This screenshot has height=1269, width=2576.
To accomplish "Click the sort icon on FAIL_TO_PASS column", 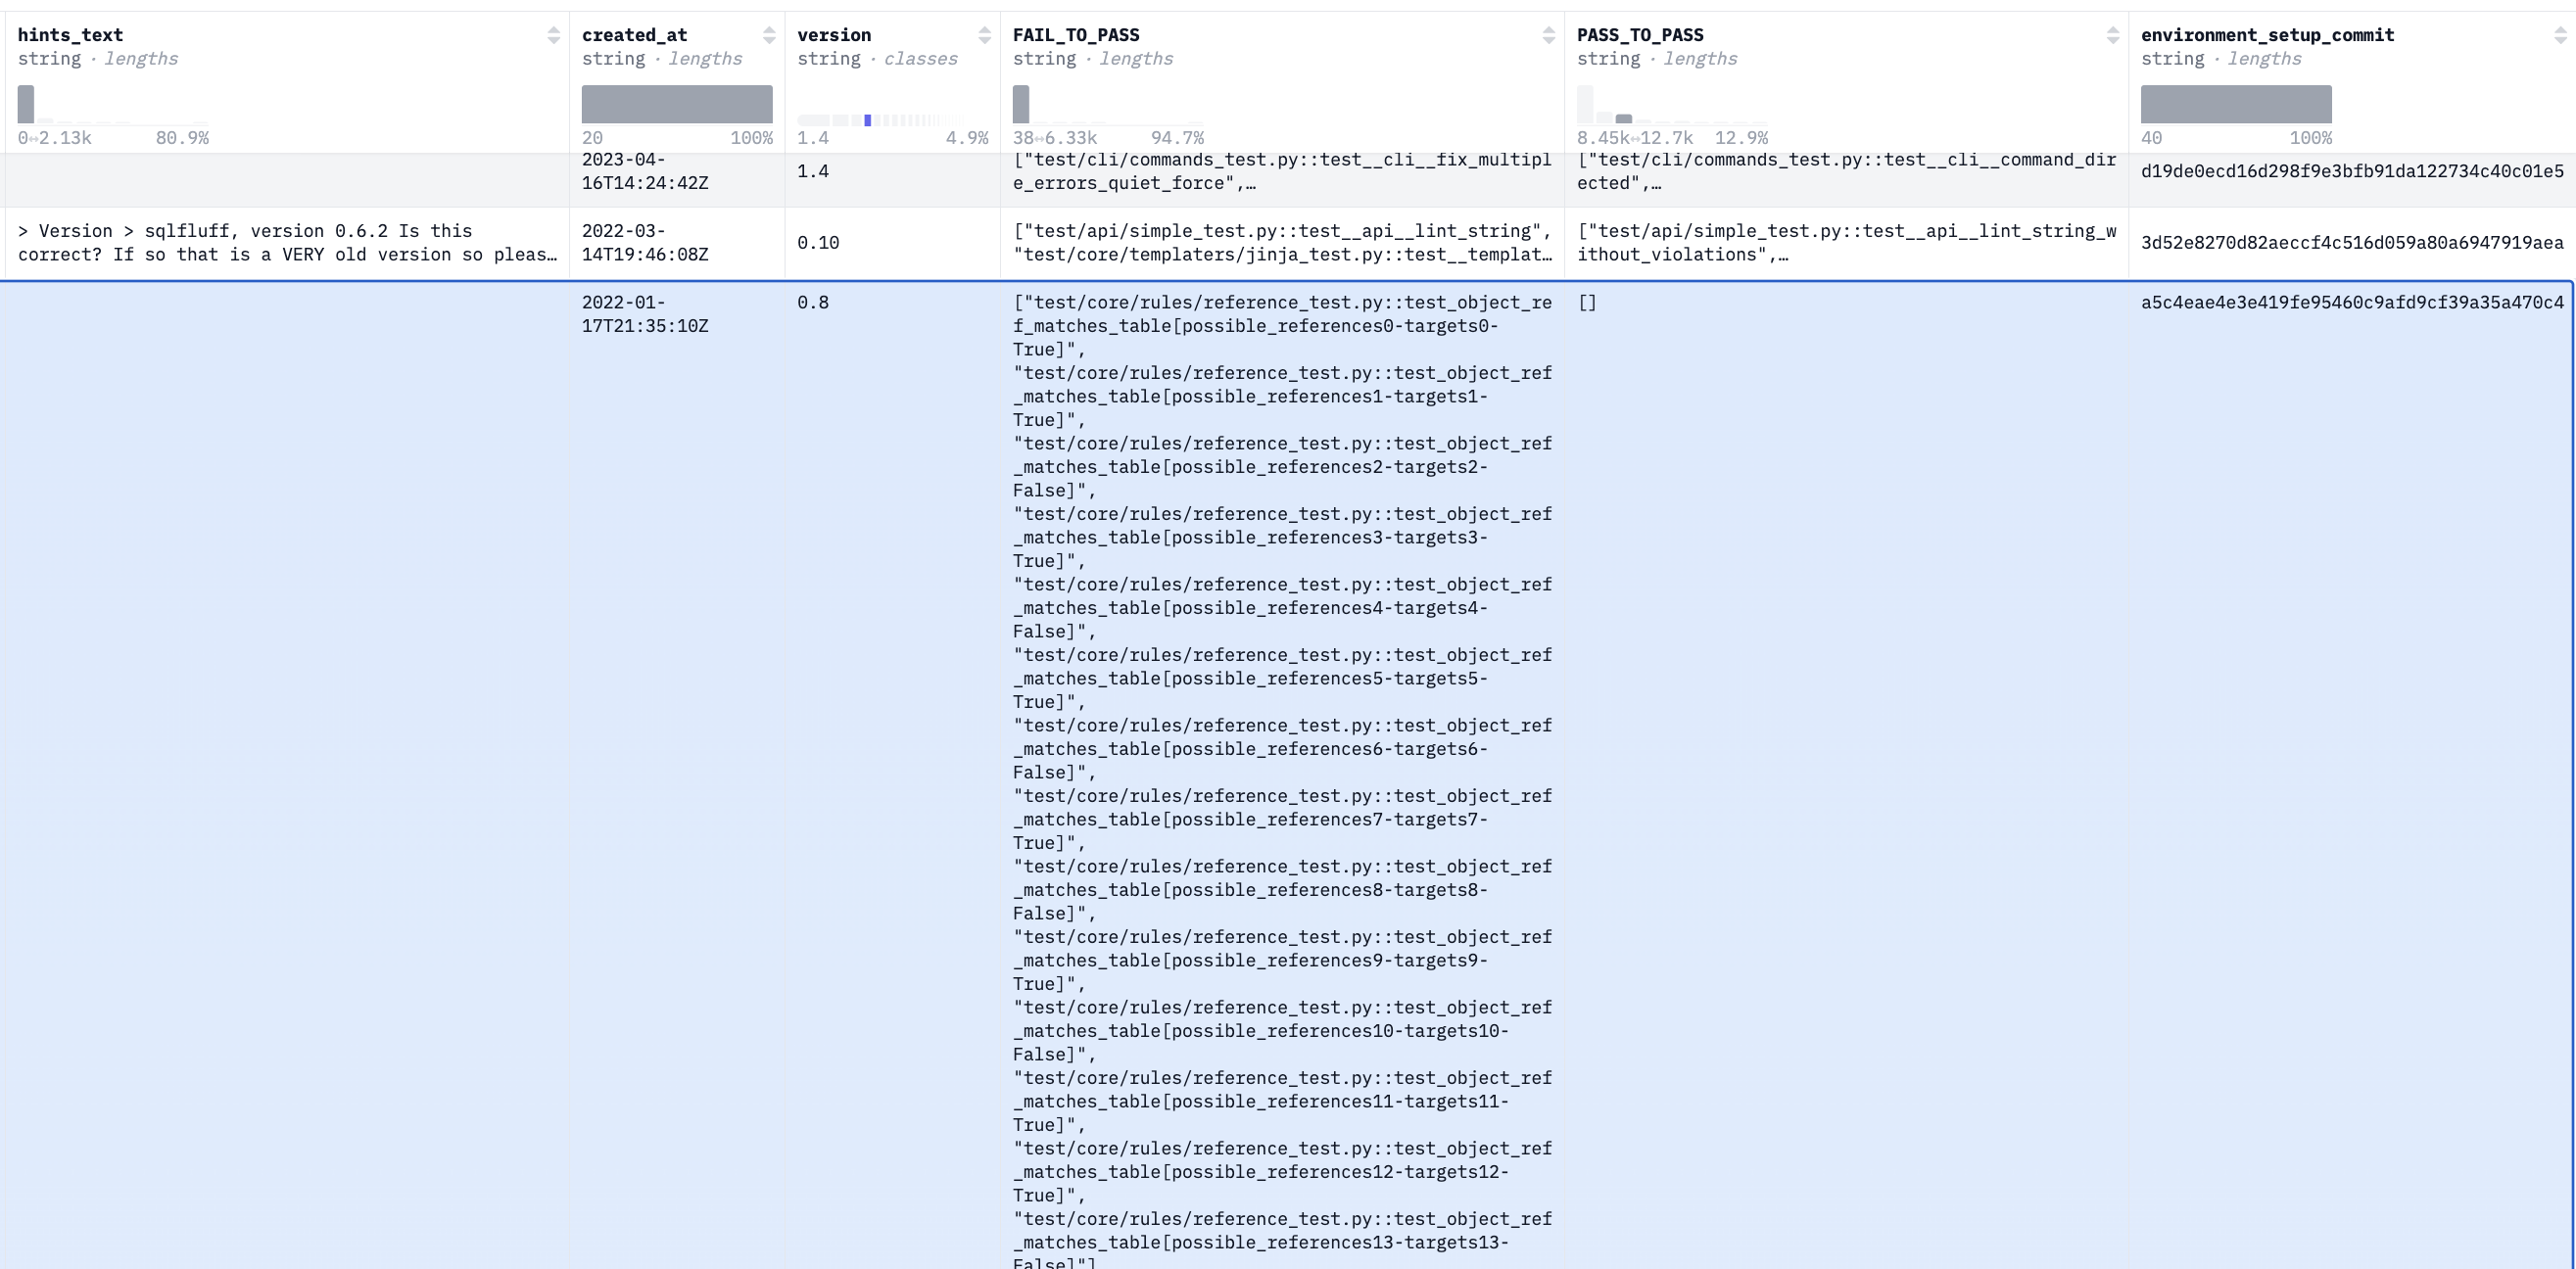I will (1551, 35).
